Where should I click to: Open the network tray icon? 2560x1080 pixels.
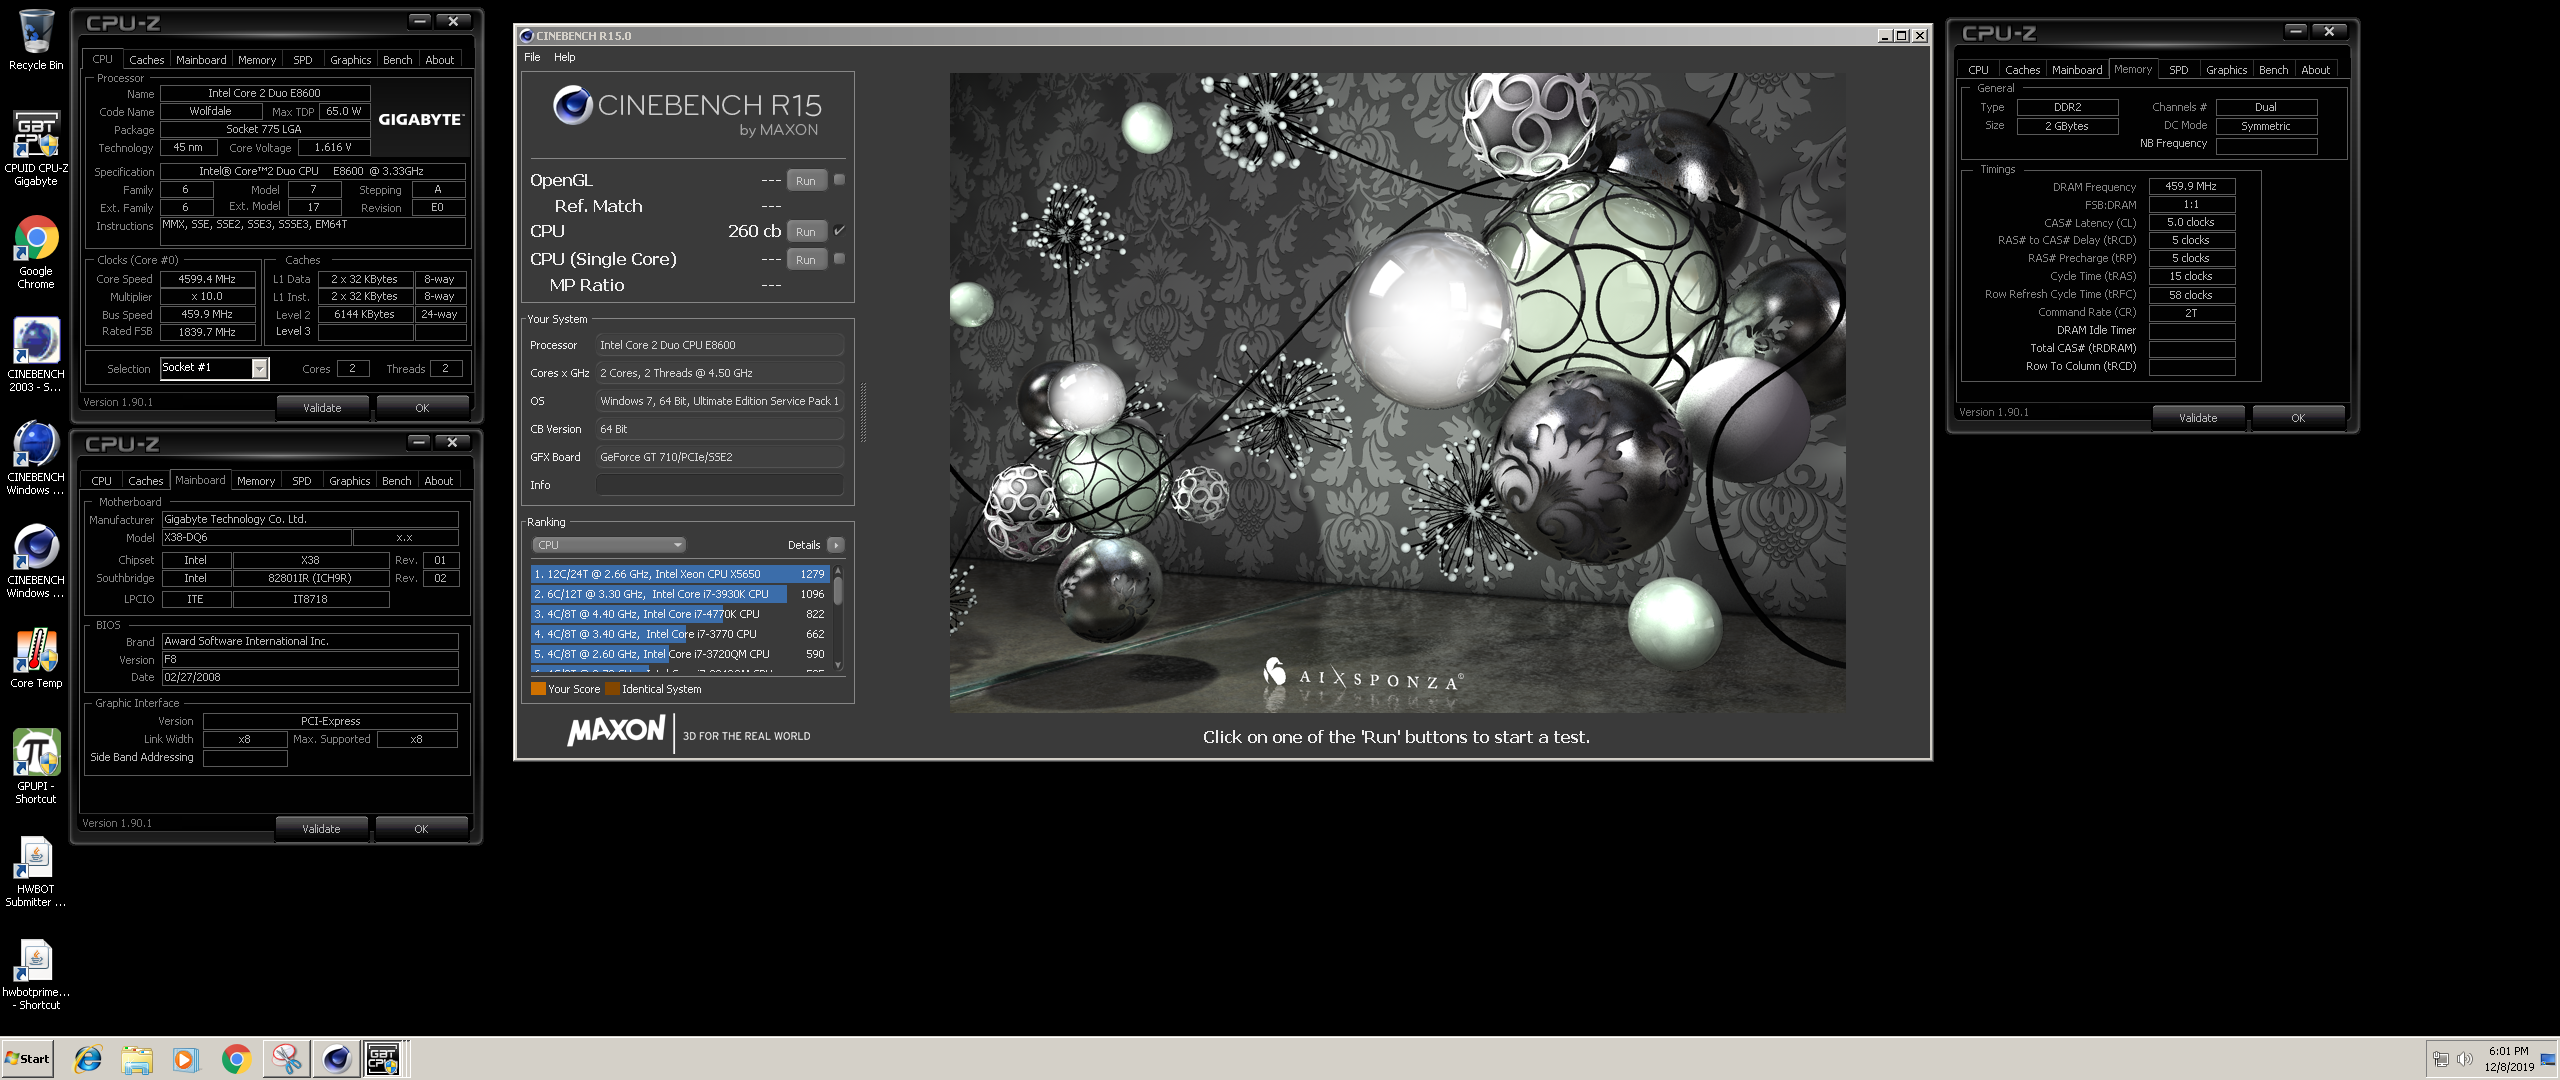click(2441, 1059)
